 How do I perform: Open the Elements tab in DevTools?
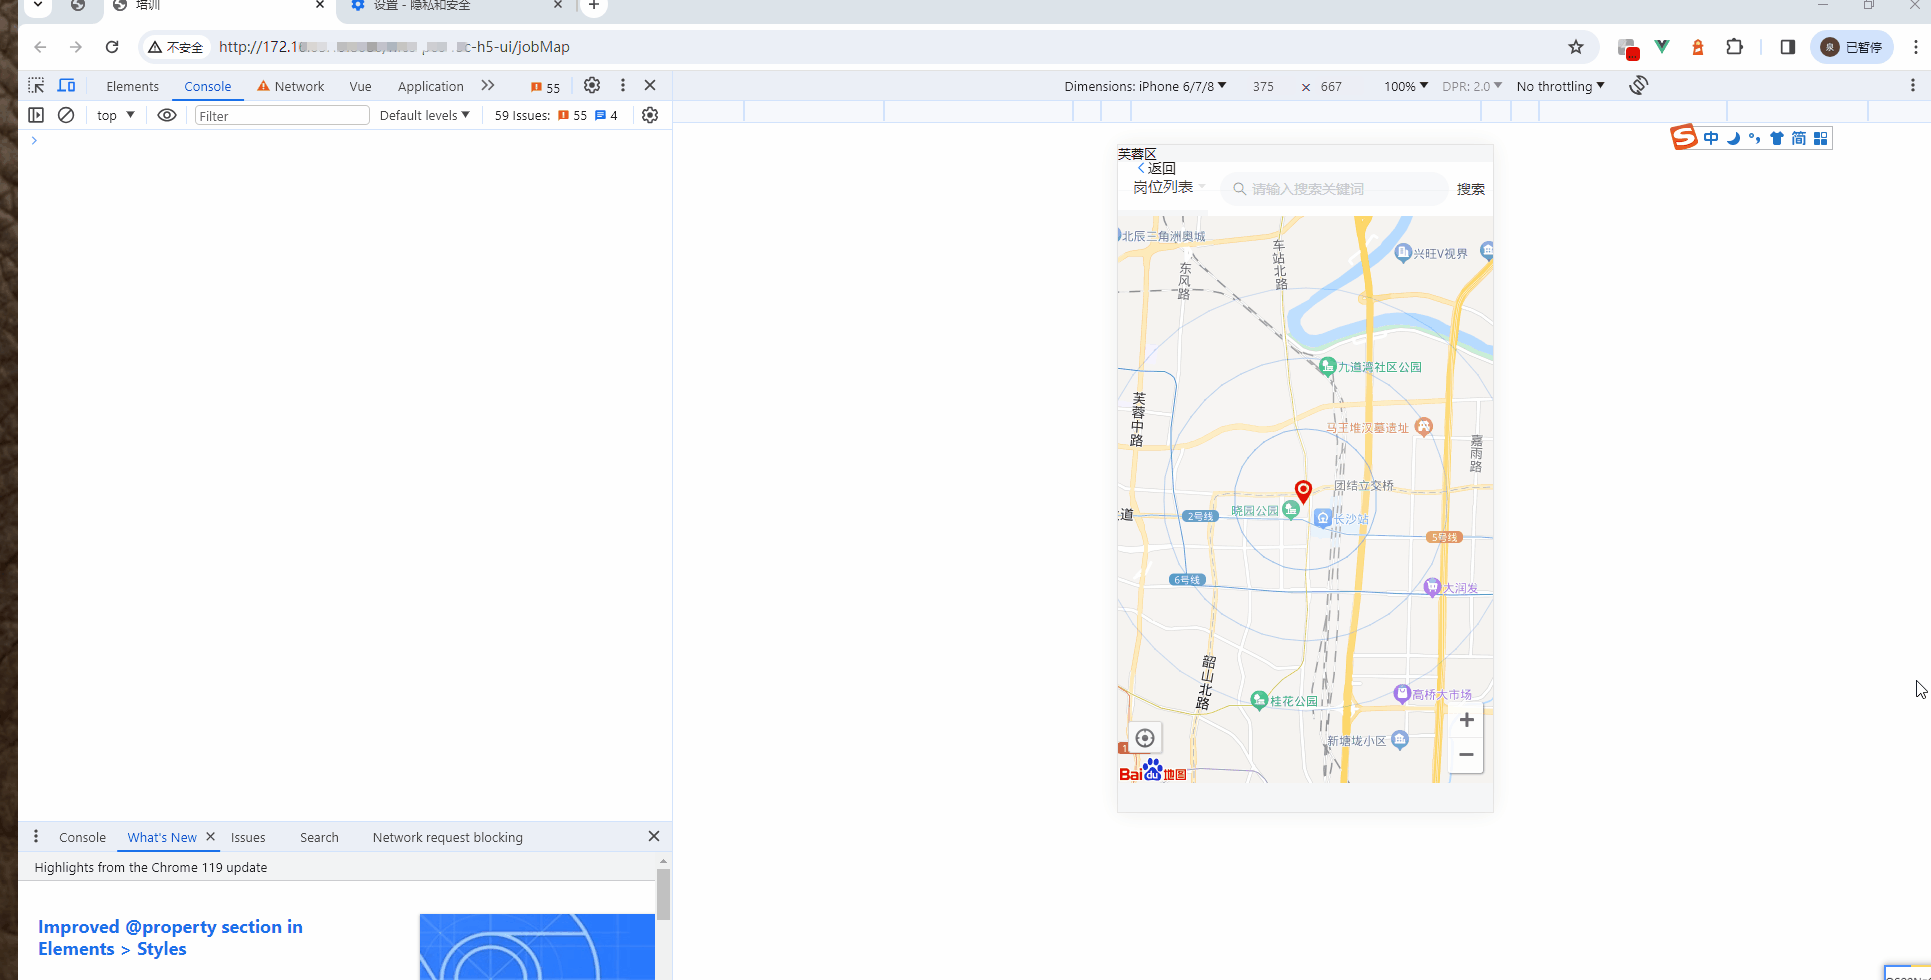tap(133, 87)
